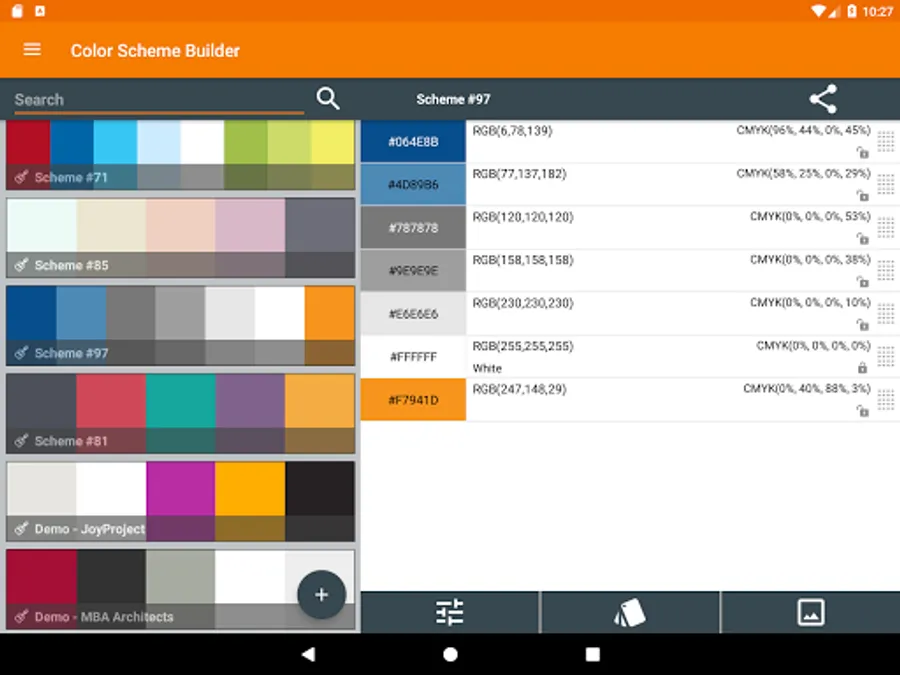
Task: Tap the Search input field
Action: coord(150,99)
